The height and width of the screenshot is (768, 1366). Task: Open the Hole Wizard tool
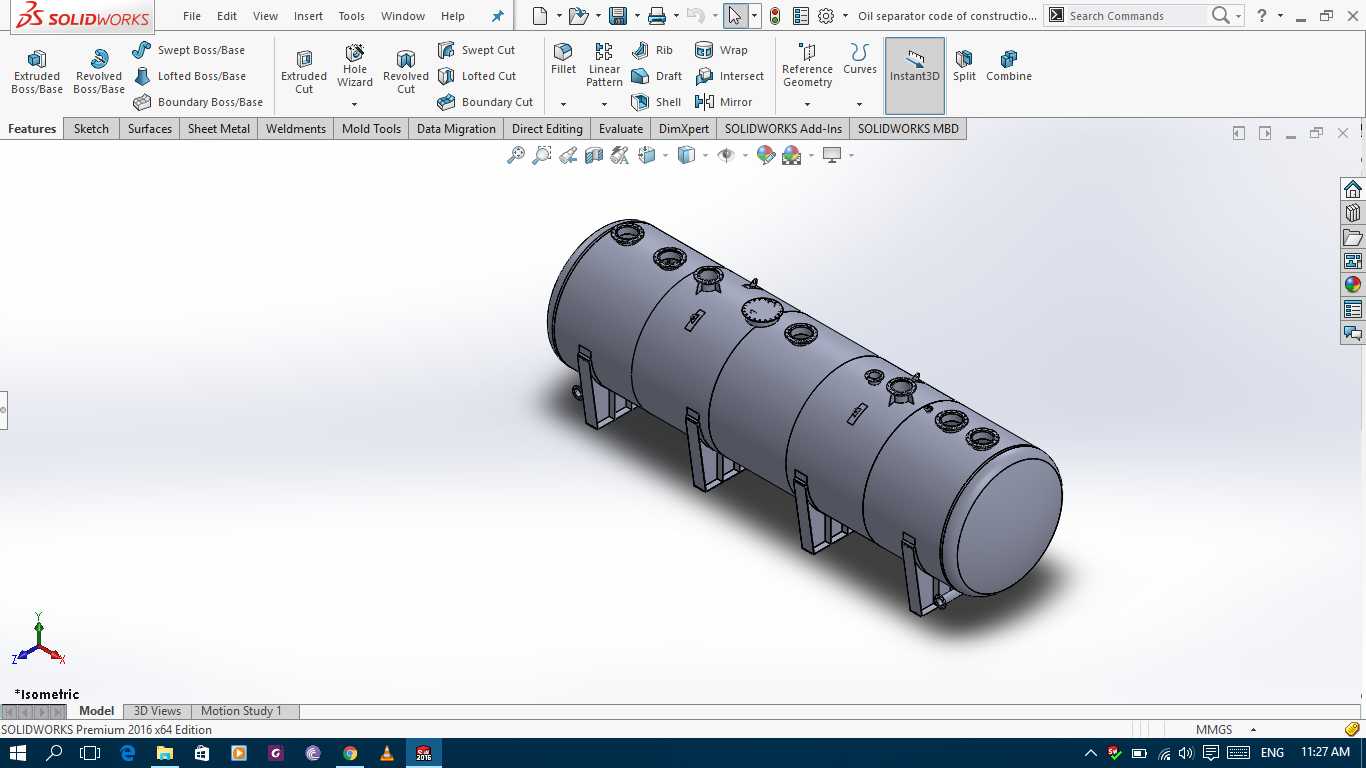[x=355, y=66]
